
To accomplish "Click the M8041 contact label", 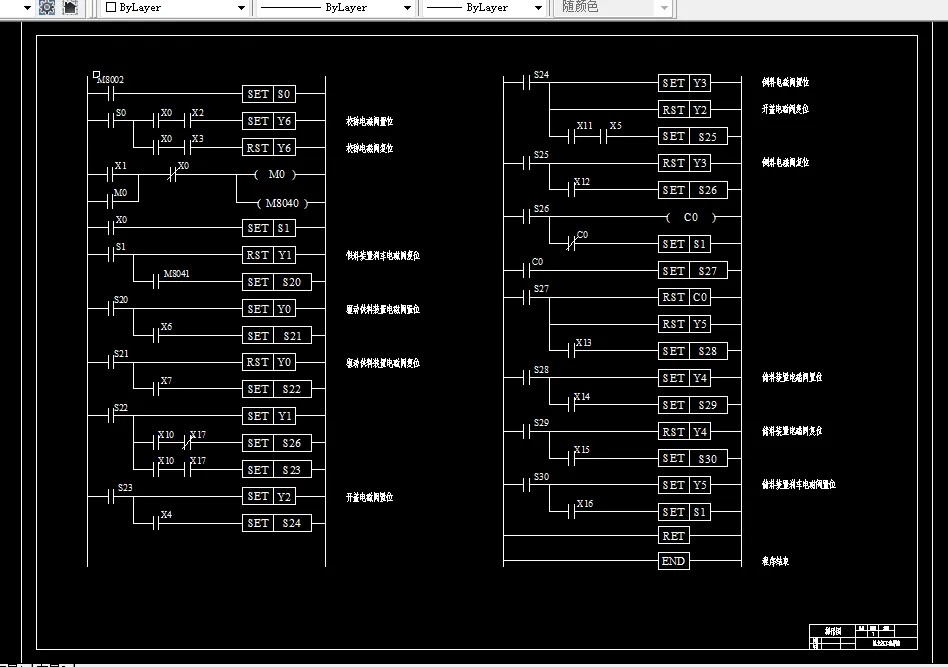I will (x=177, y=273).
